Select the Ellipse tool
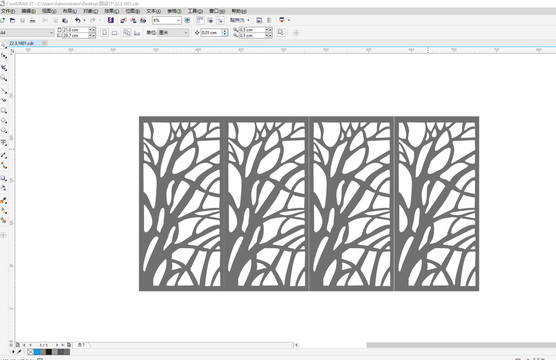This screenshot has width=556, height=360. click(x=4, y=121)
